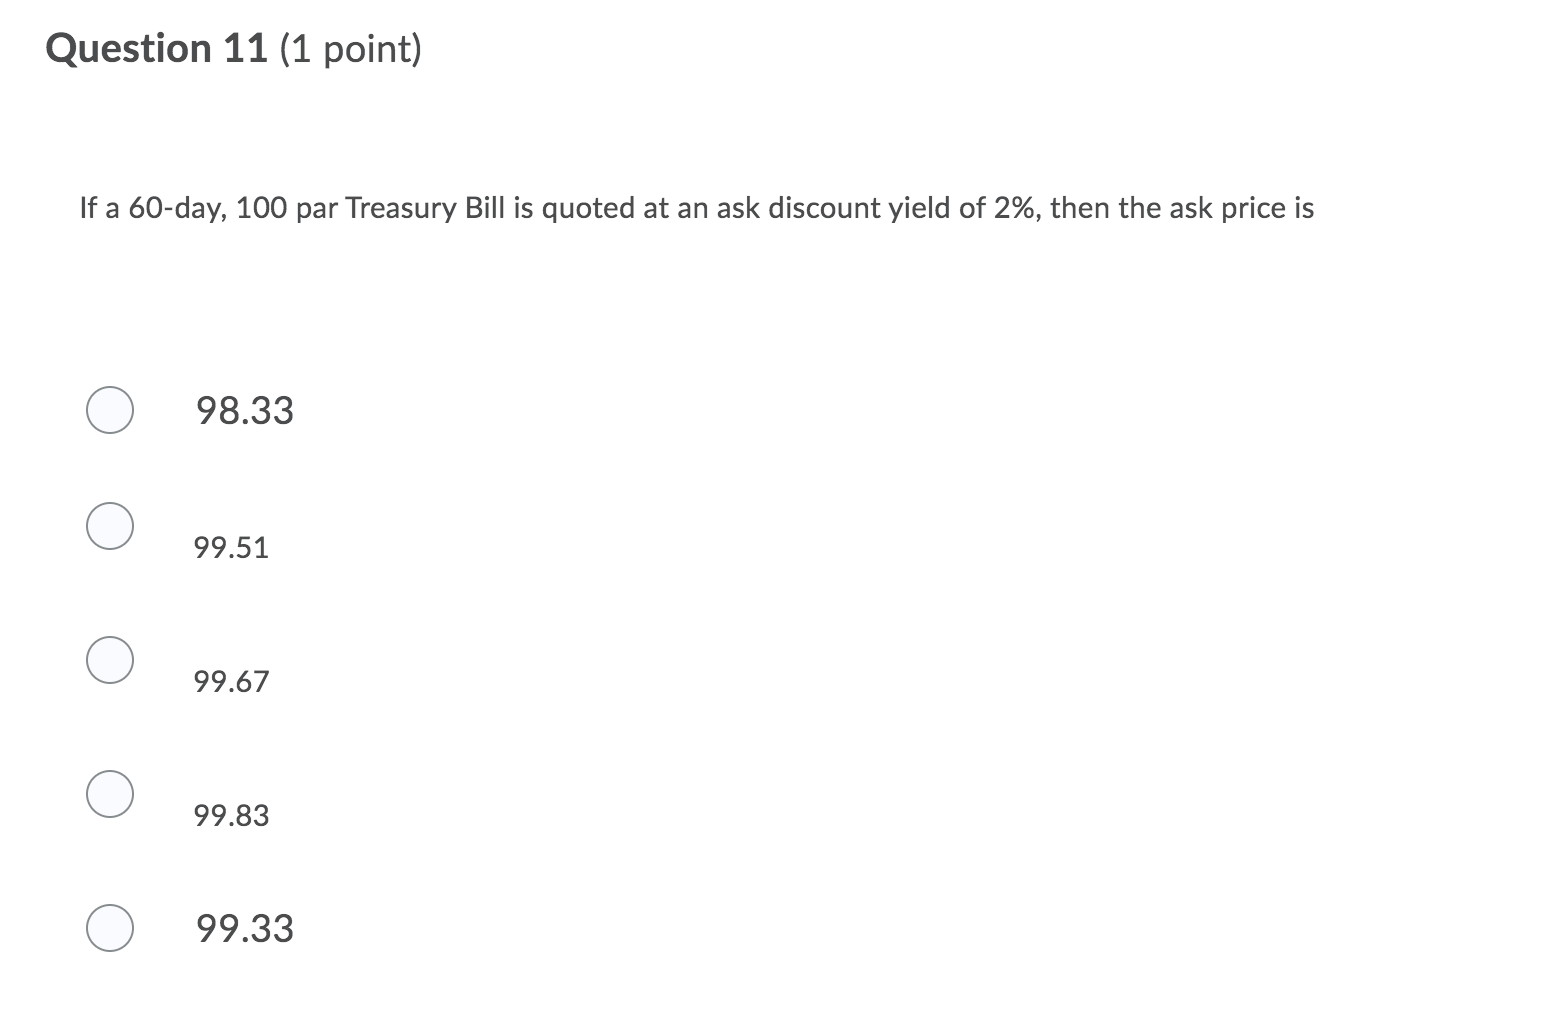The height and width of the screenshot is (1024, 1556).
Task: Click the Question 11 heading
Action: (x=233, y=47)
